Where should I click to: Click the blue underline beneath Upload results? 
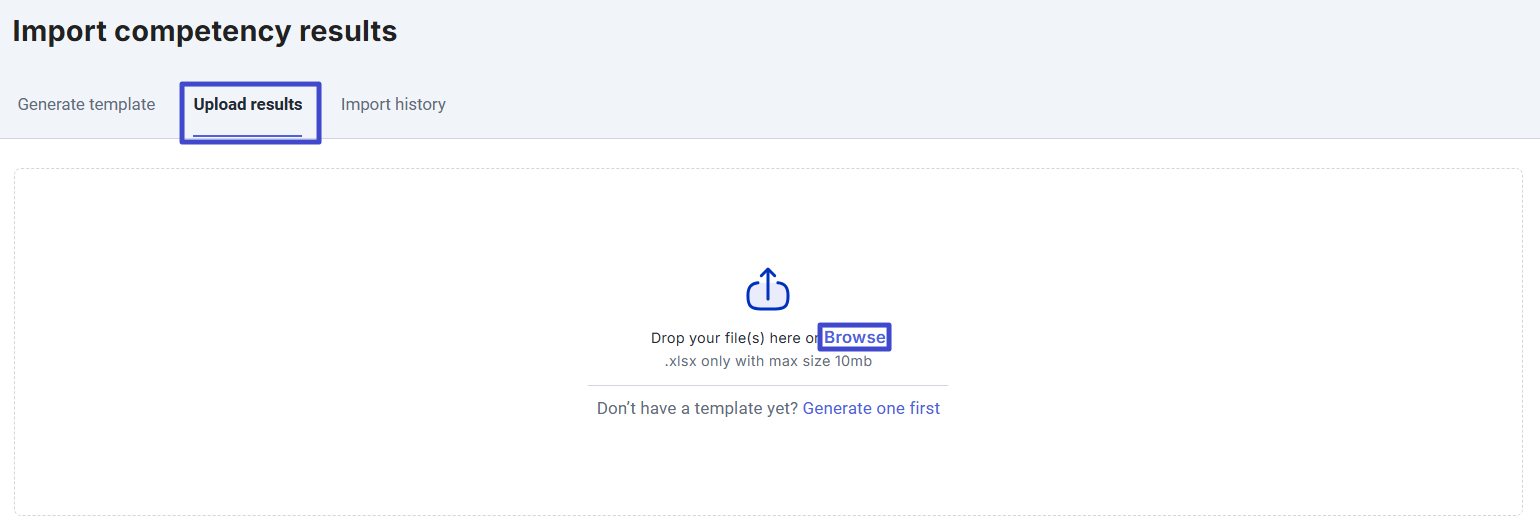click(x=248, y=135)
